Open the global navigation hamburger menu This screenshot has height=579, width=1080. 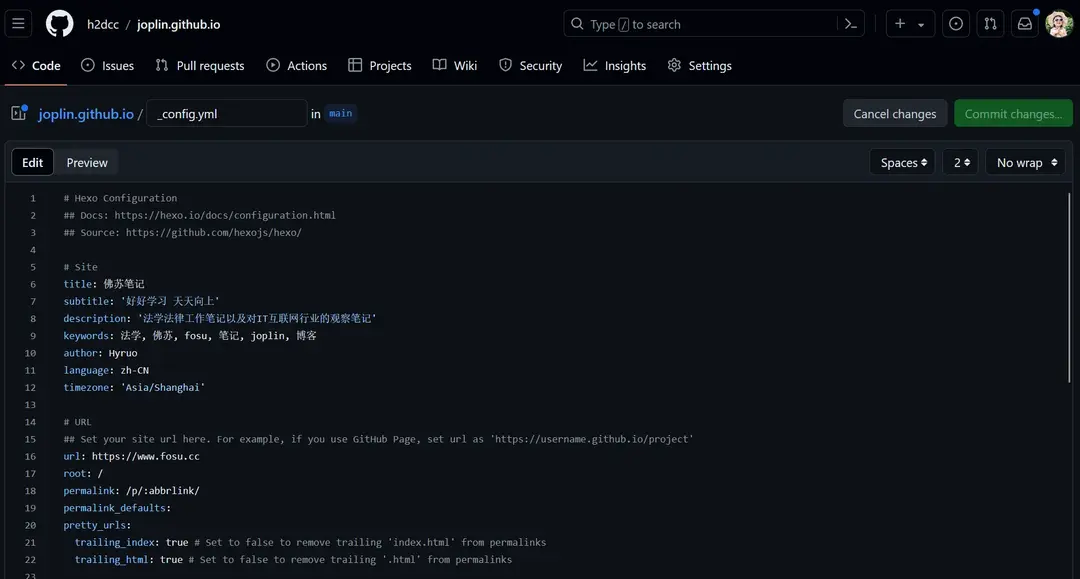[x=18, y=23]
